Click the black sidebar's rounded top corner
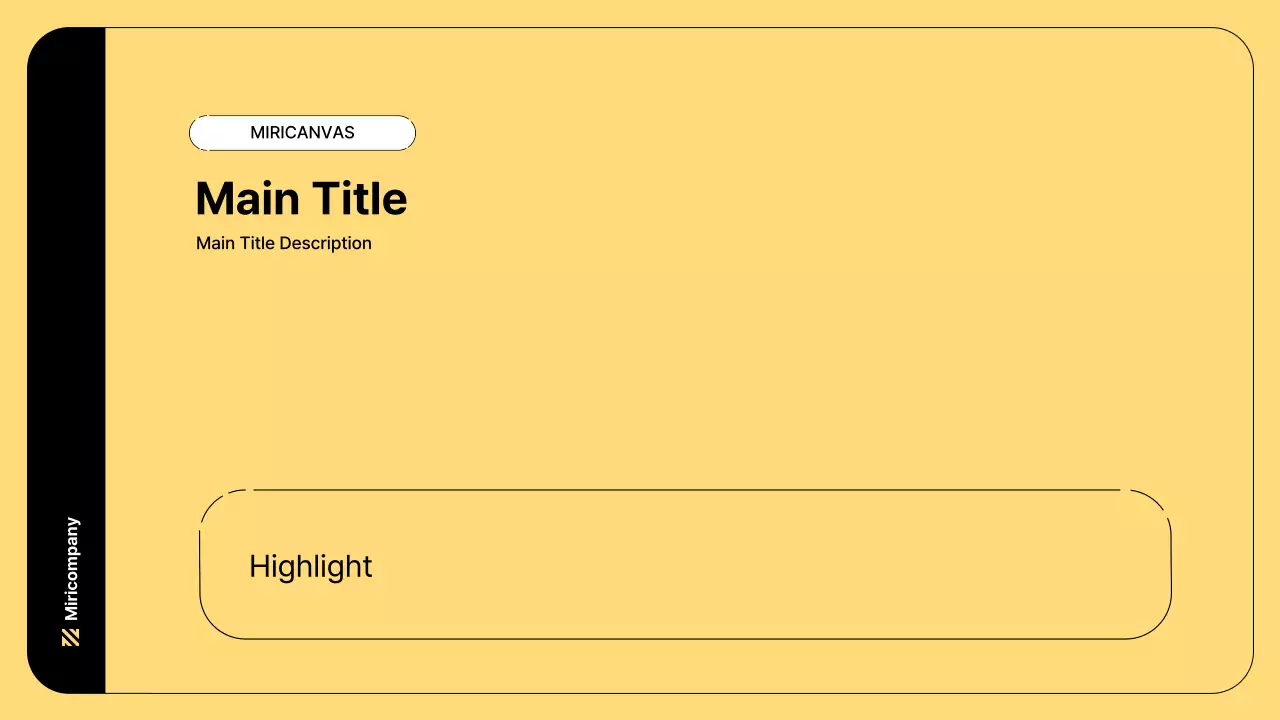Screen dimensions: 1280x720 pyautogui.click(x=45, y=45)
